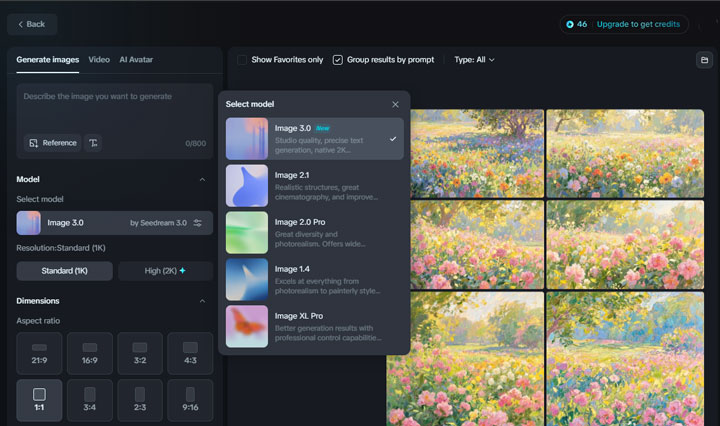
Task: Select High (2K) resolution
Action: click(x=165, y=271)
